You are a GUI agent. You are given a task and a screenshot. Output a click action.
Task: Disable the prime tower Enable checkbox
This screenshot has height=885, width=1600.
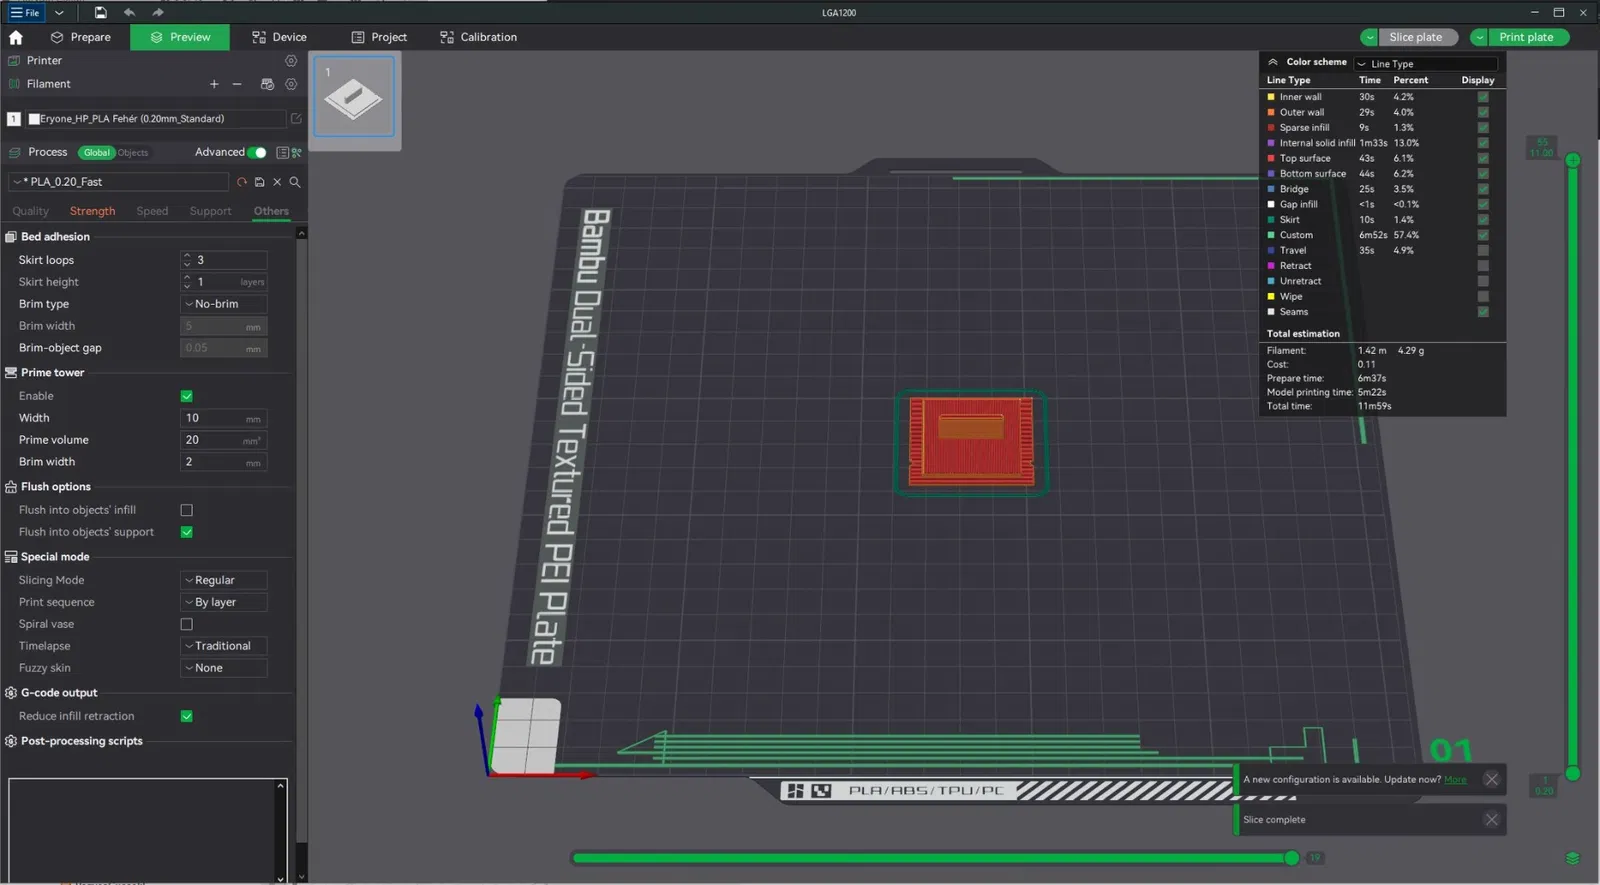point(187,396)
